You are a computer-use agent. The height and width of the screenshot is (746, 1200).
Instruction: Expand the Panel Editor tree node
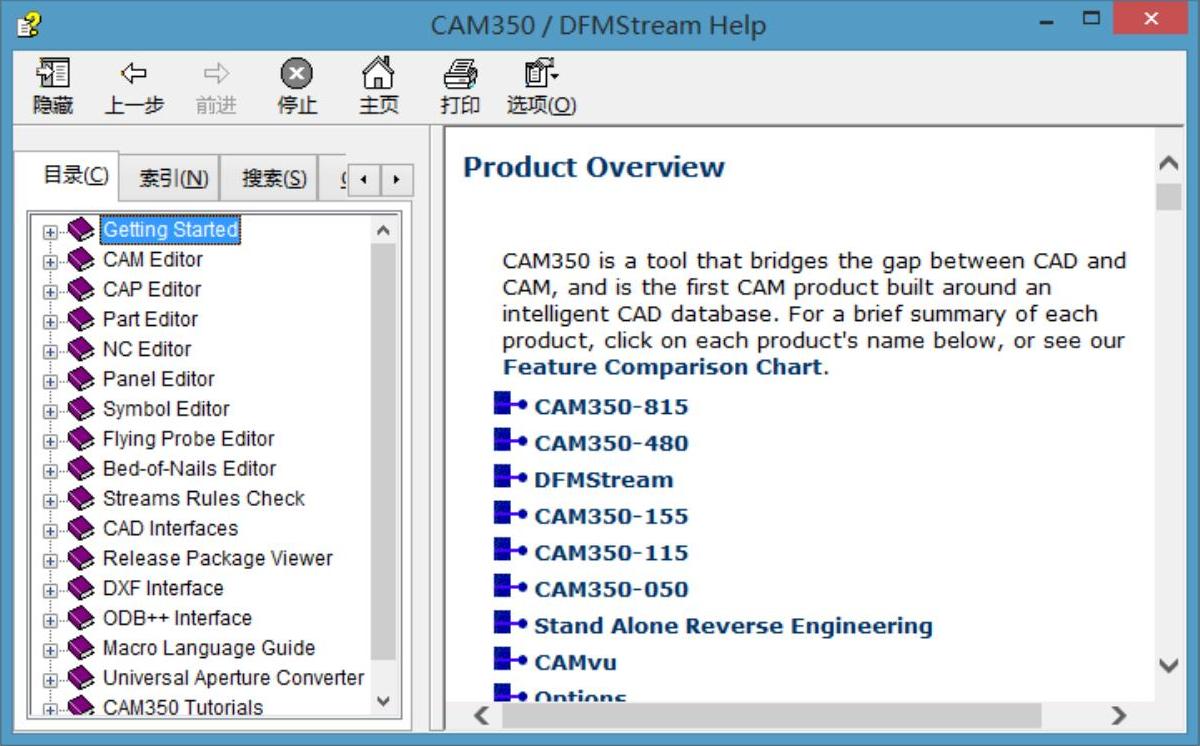50,381
